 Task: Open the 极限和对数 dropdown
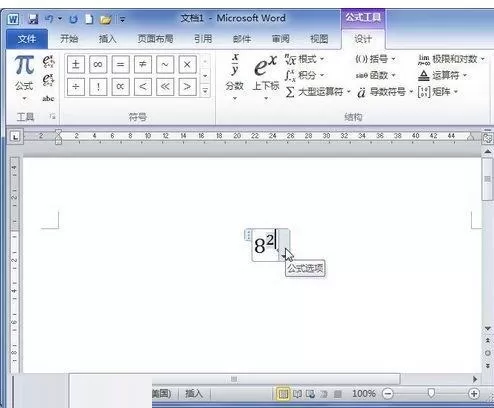coord(451,59)
